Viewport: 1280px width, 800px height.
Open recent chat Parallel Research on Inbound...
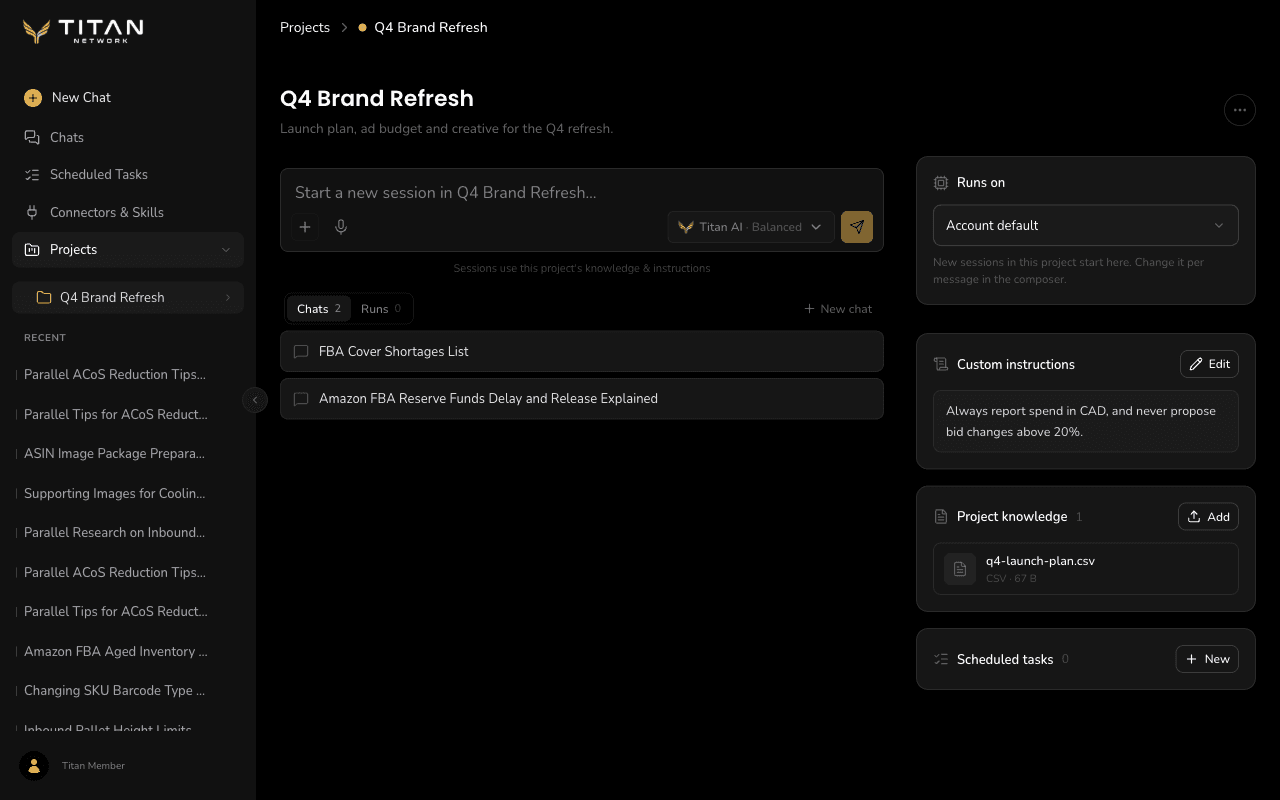pyautogui.click(x=115, y=532)
